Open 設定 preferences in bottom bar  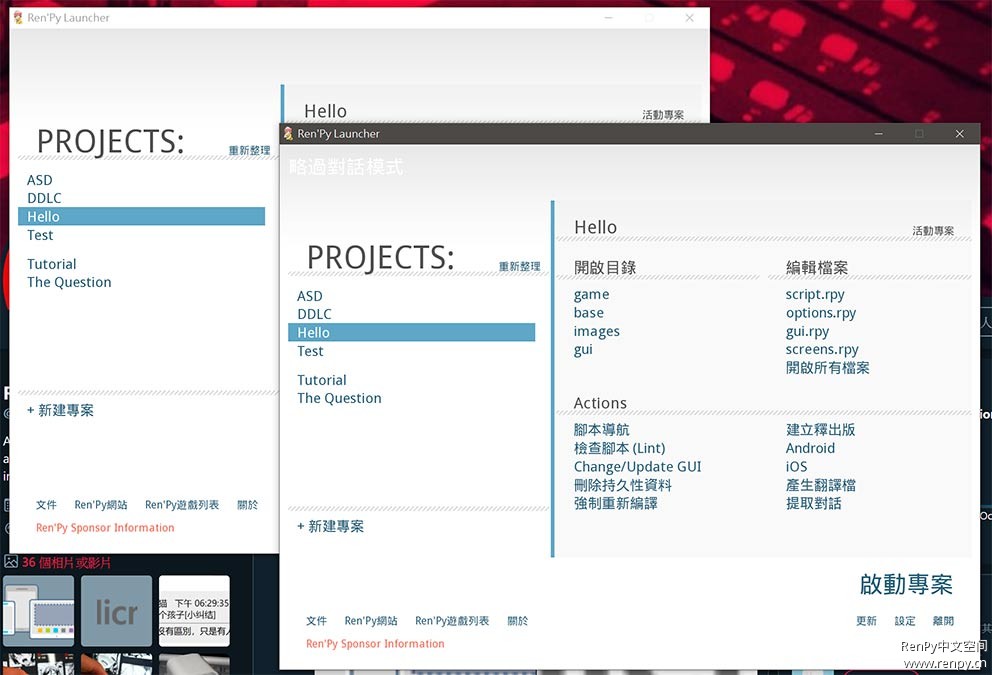point(904,621)
